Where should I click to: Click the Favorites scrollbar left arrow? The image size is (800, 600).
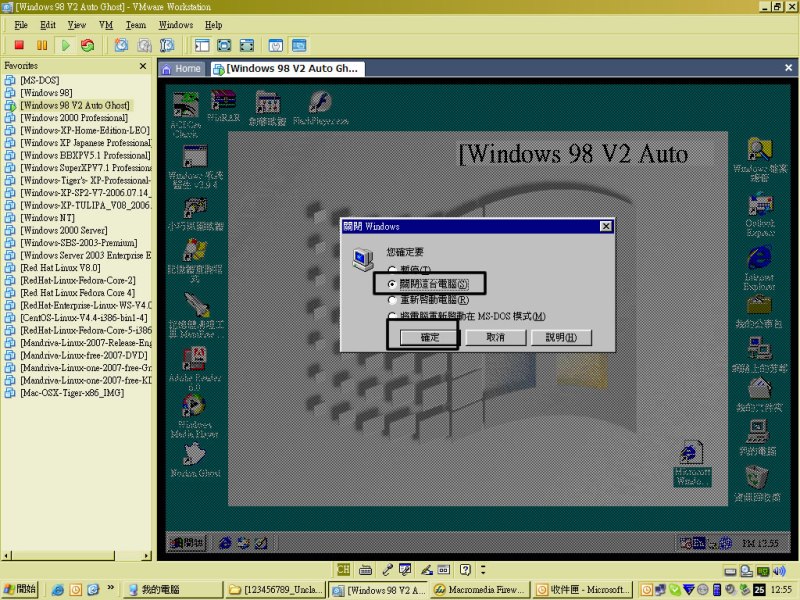pos(6,555)
